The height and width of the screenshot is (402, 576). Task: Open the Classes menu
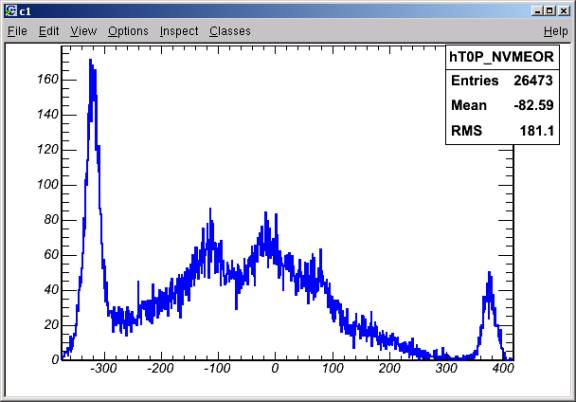(230, 31)
